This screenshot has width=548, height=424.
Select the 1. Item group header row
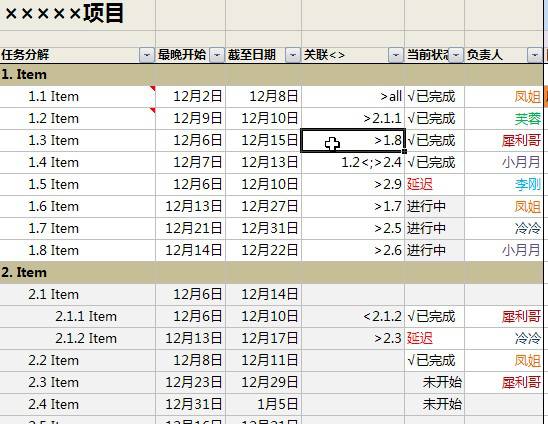click(x=272, y=74)
